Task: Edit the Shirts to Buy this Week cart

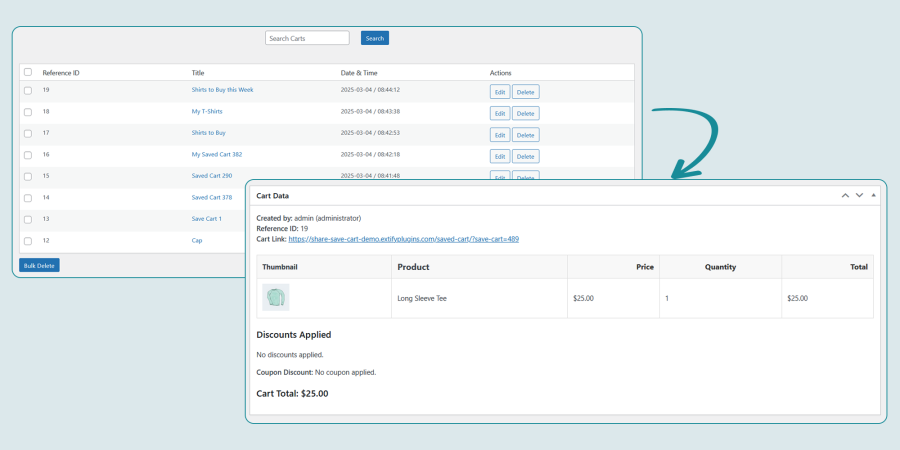Action: [x=499, y=91]
